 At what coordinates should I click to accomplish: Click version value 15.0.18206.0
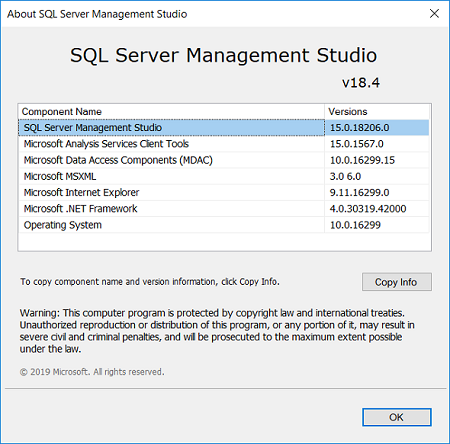360,128
